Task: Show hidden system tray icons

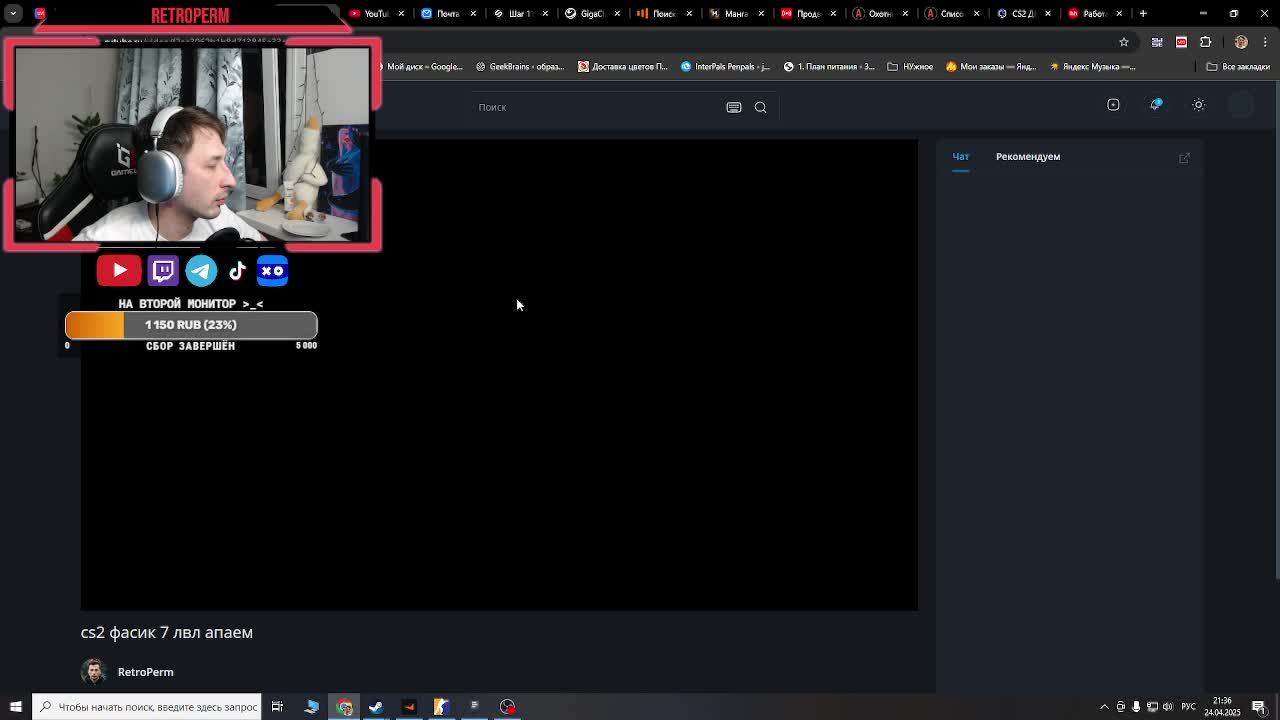Action: tap(1104, 707)
